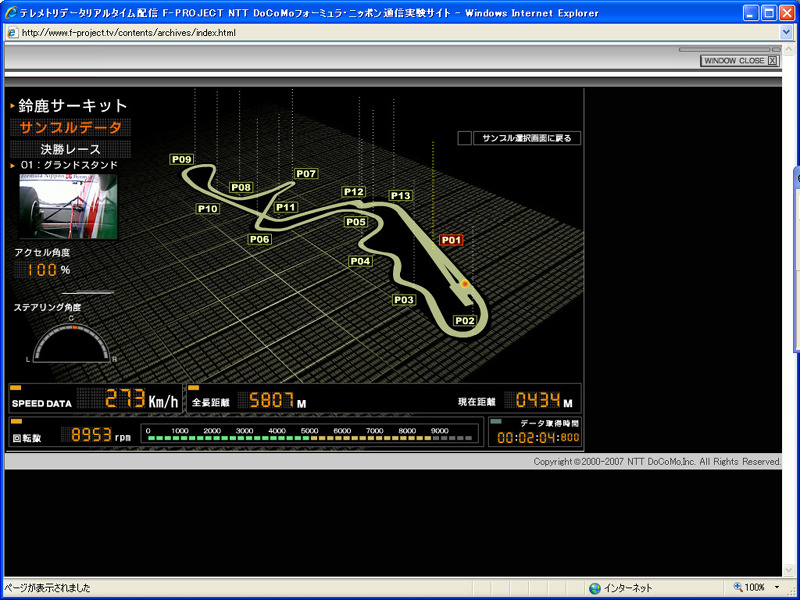Select track marker P08
Screen dimensions: 800x600
[241, 187]
